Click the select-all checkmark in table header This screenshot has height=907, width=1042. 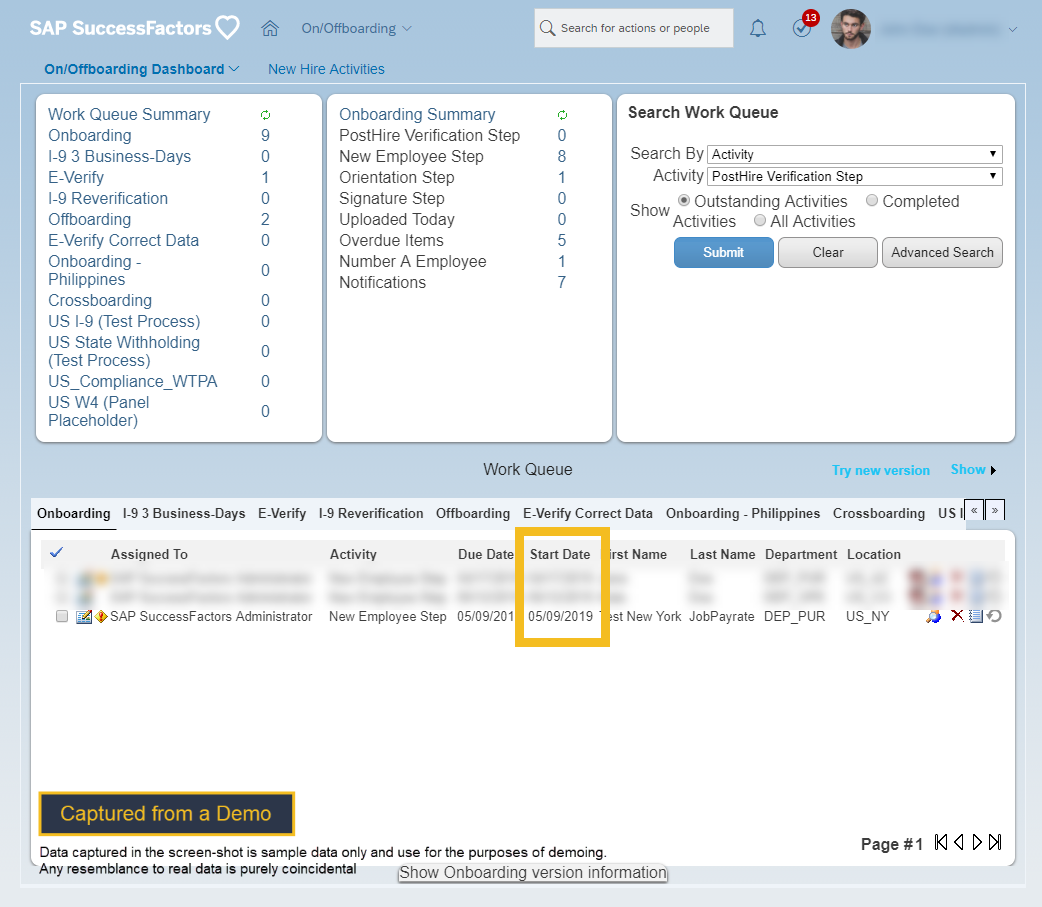[56, 552]
